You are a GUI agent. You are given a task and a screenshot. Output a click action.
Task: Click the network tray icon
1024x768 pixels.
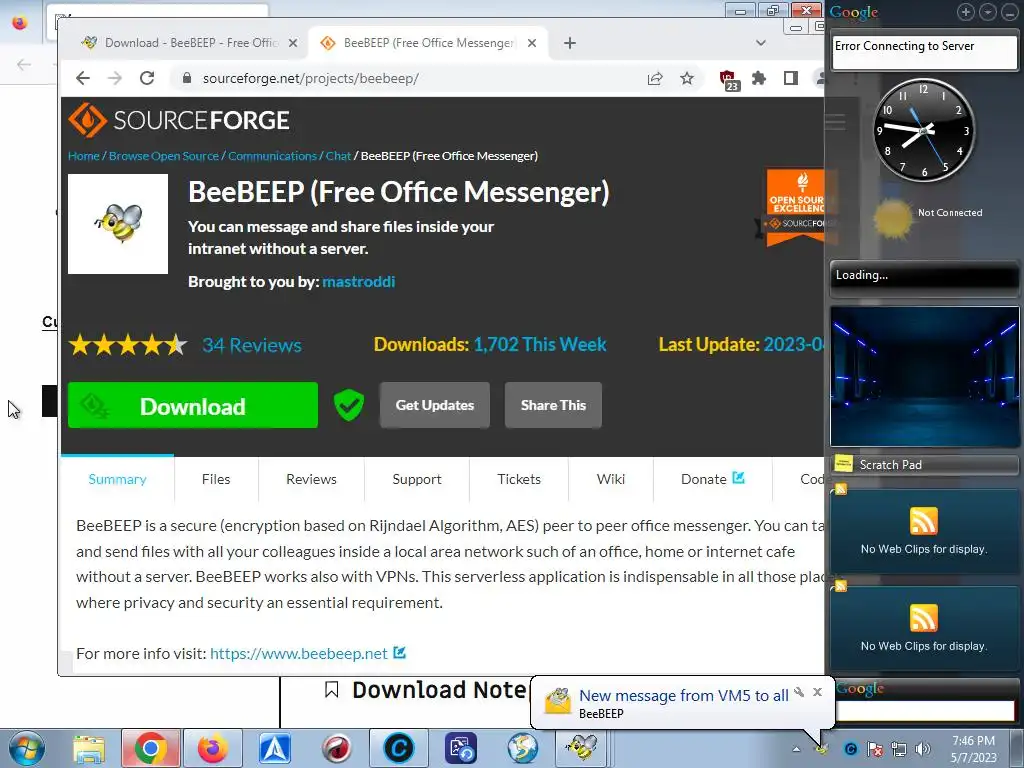899,749
